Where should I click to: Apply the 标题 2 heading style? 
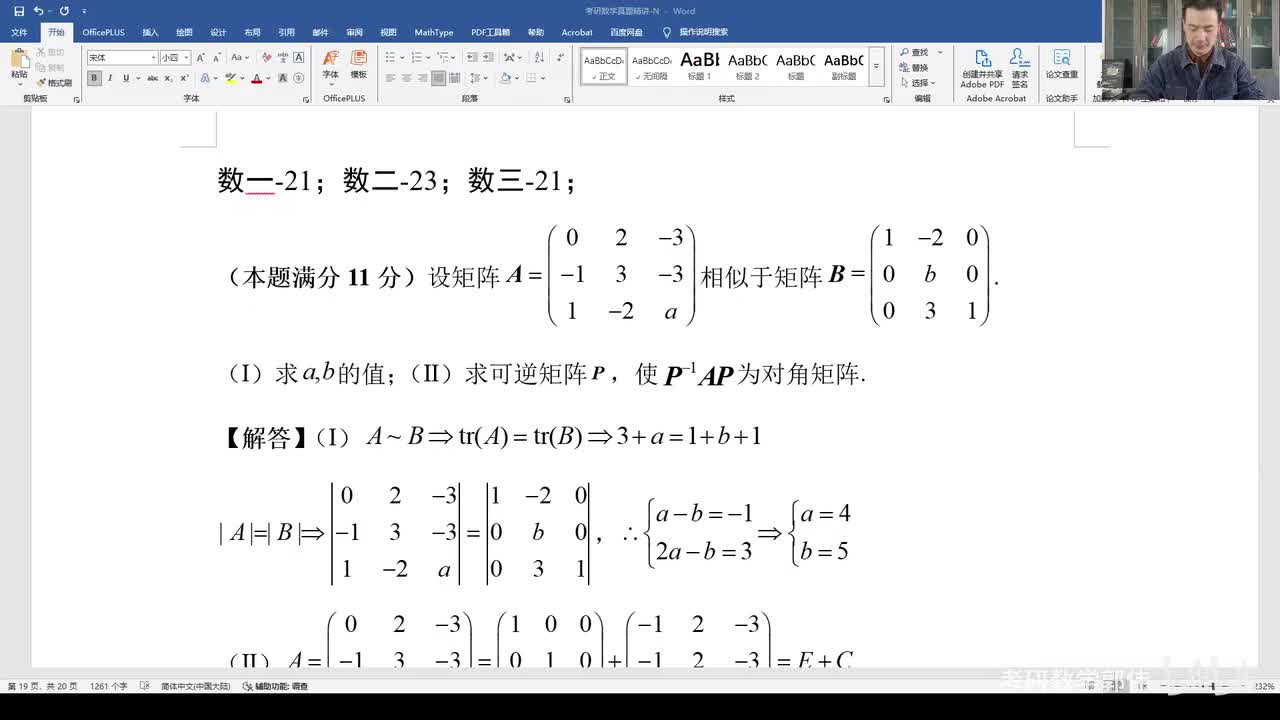748,66
